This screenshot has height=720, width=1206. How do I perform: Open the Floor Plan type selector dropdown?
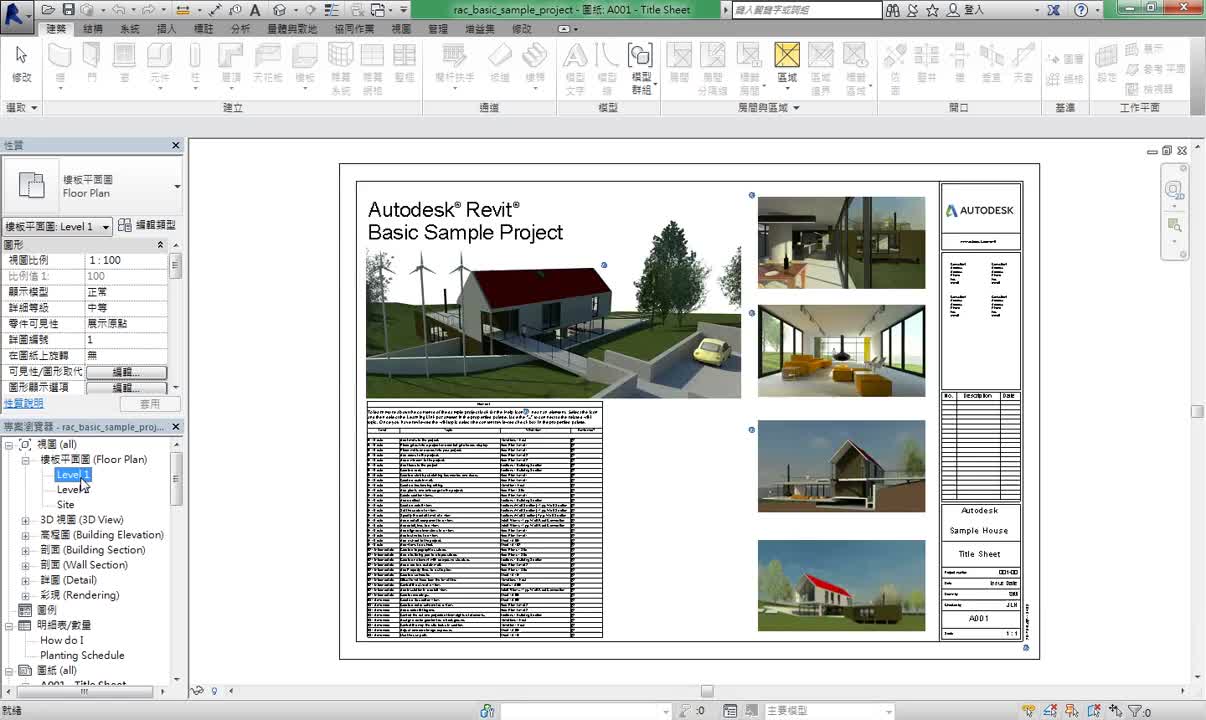pos(177,186)
